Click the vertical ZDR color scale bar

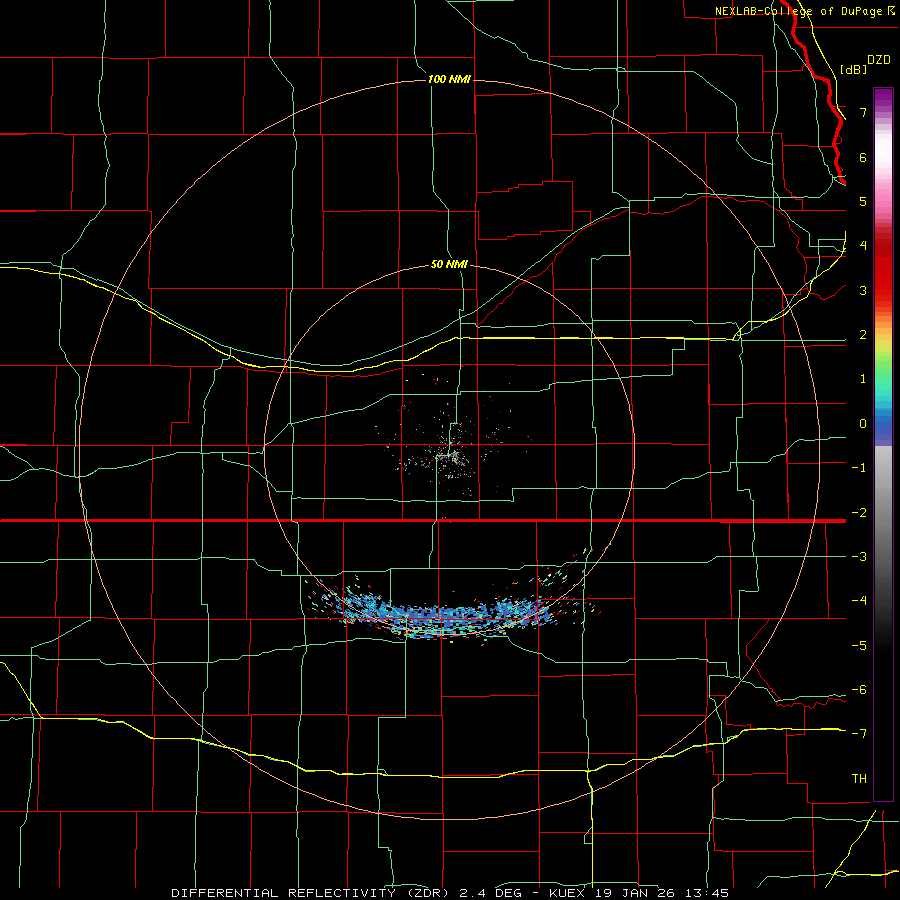coord(883,444)
